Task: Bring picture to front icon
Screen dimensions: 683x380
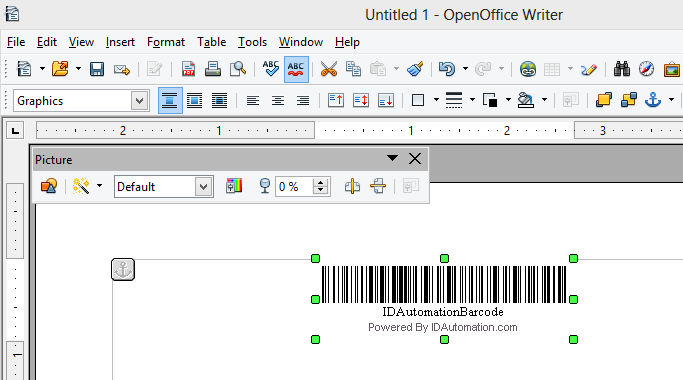Action: (604, 101)
